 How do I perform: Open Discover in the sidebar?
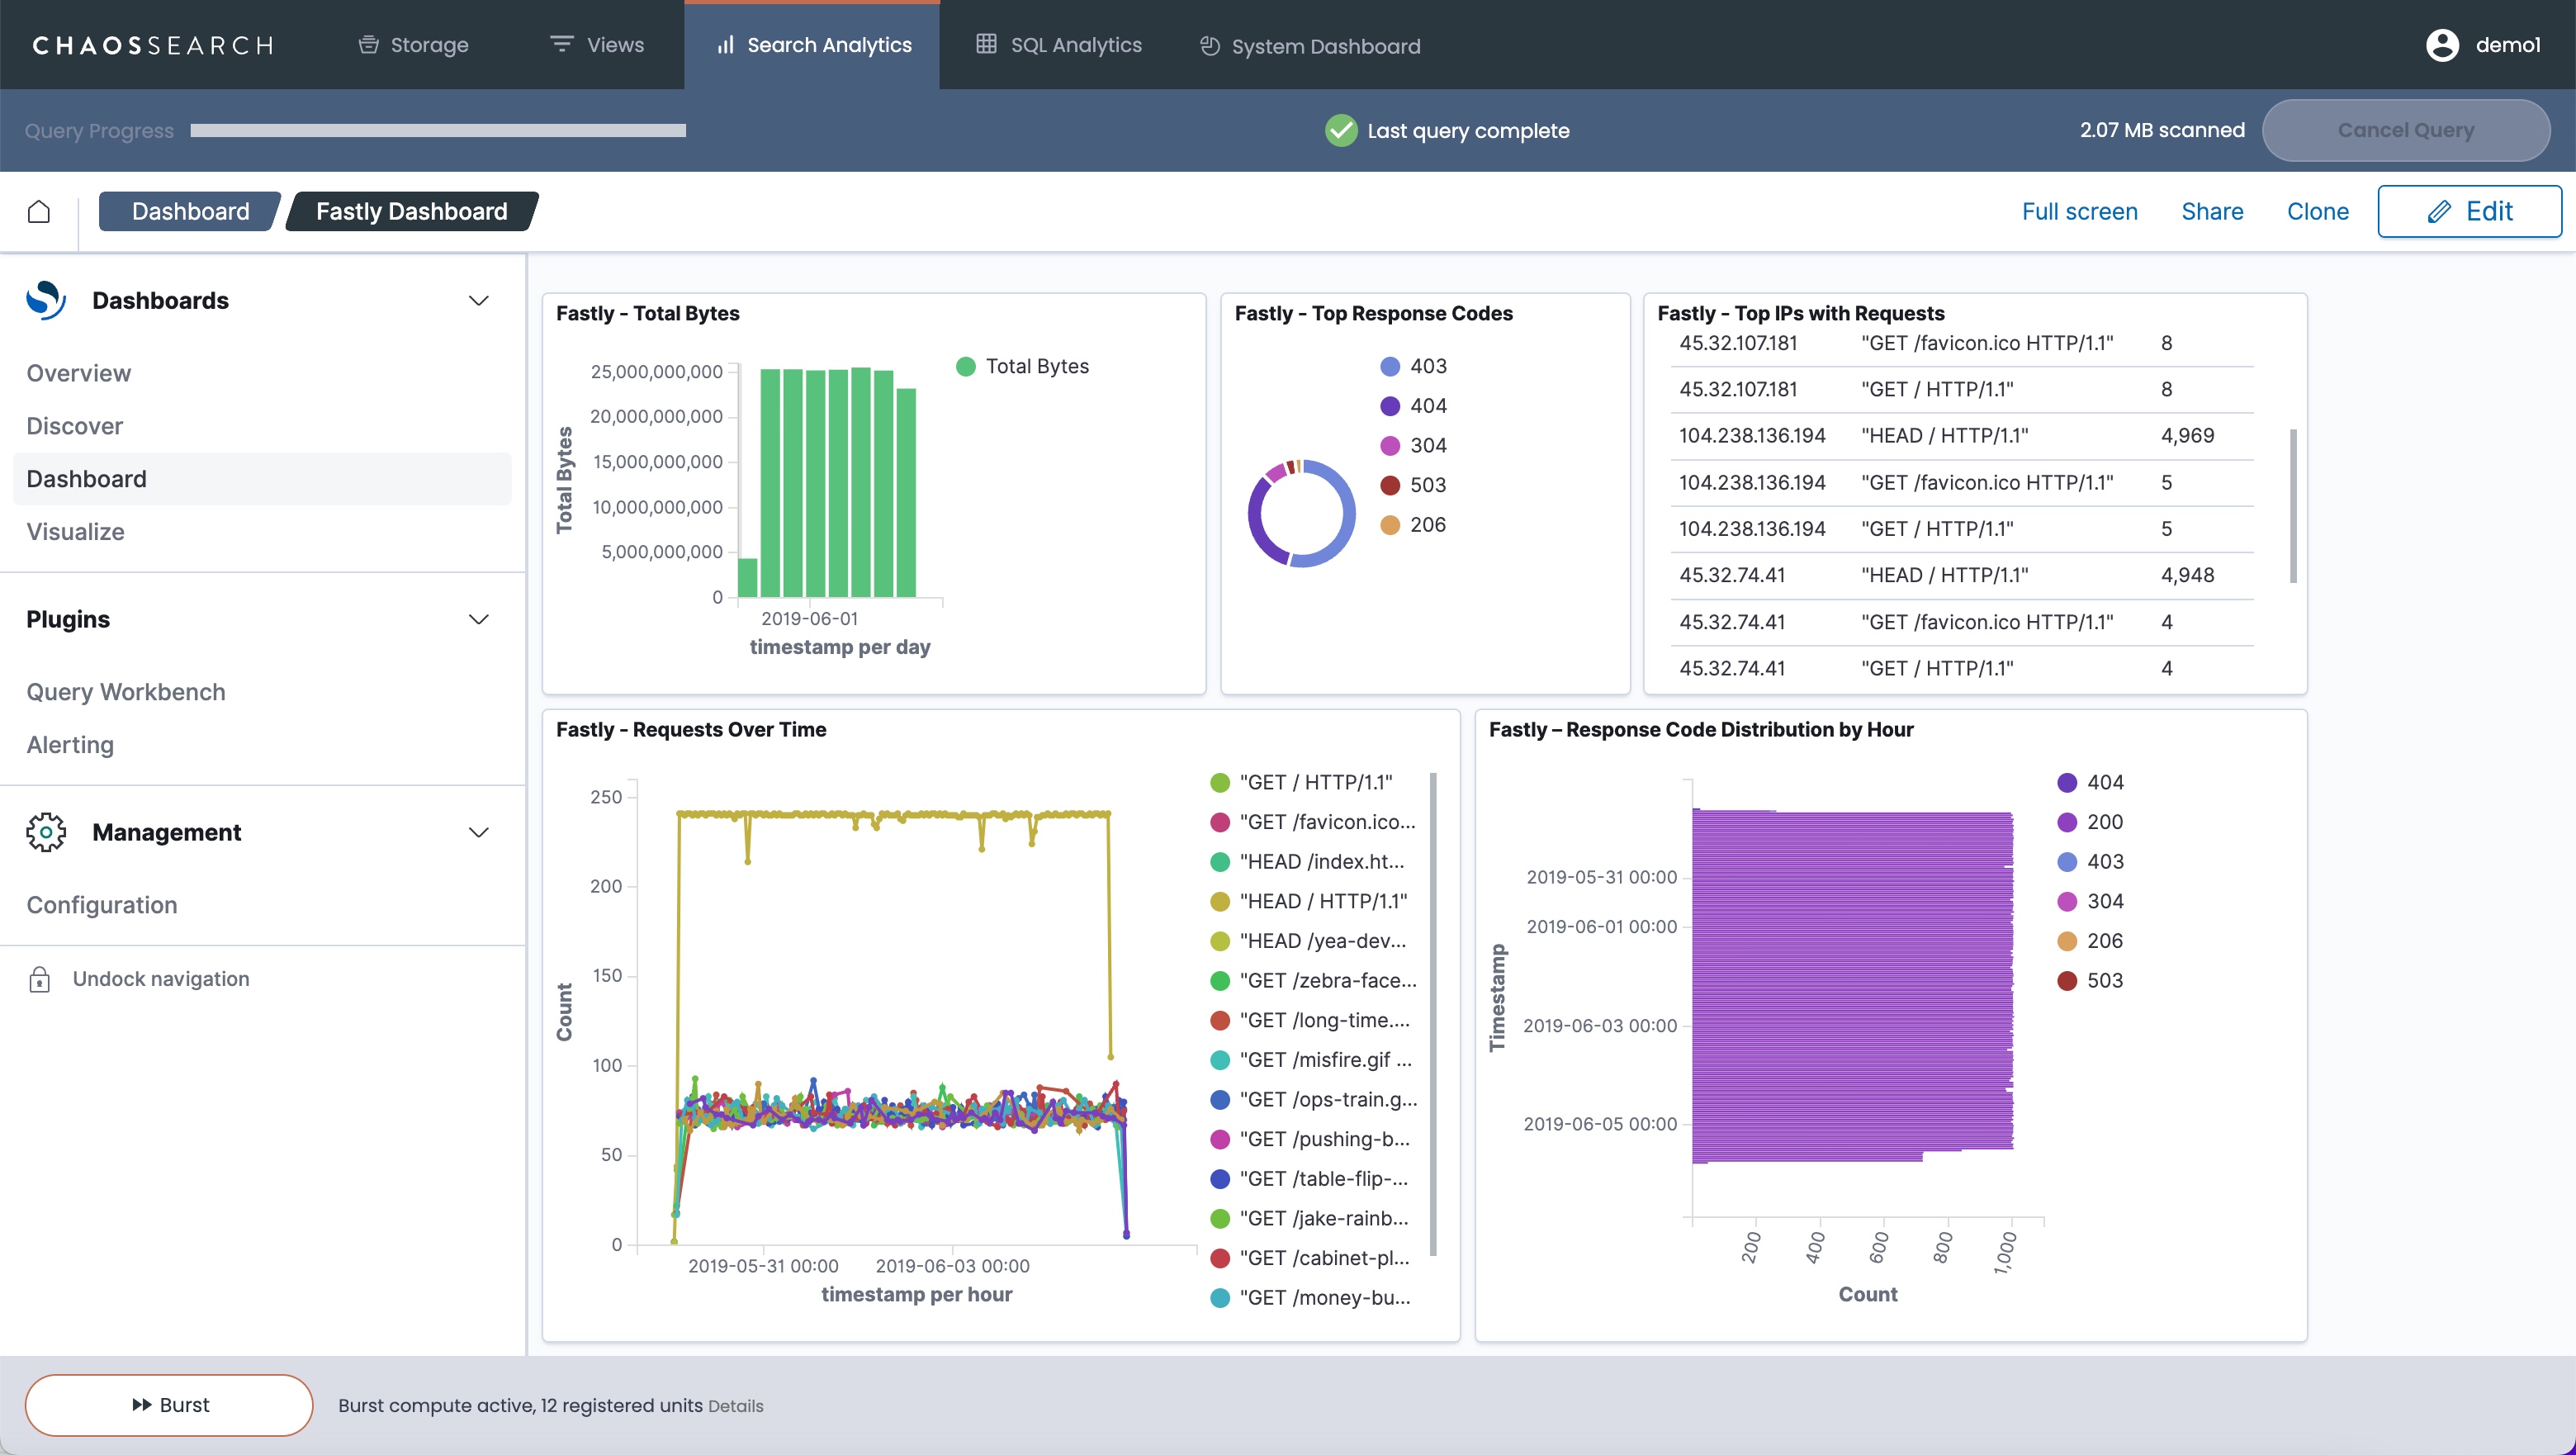coord(75,426)
